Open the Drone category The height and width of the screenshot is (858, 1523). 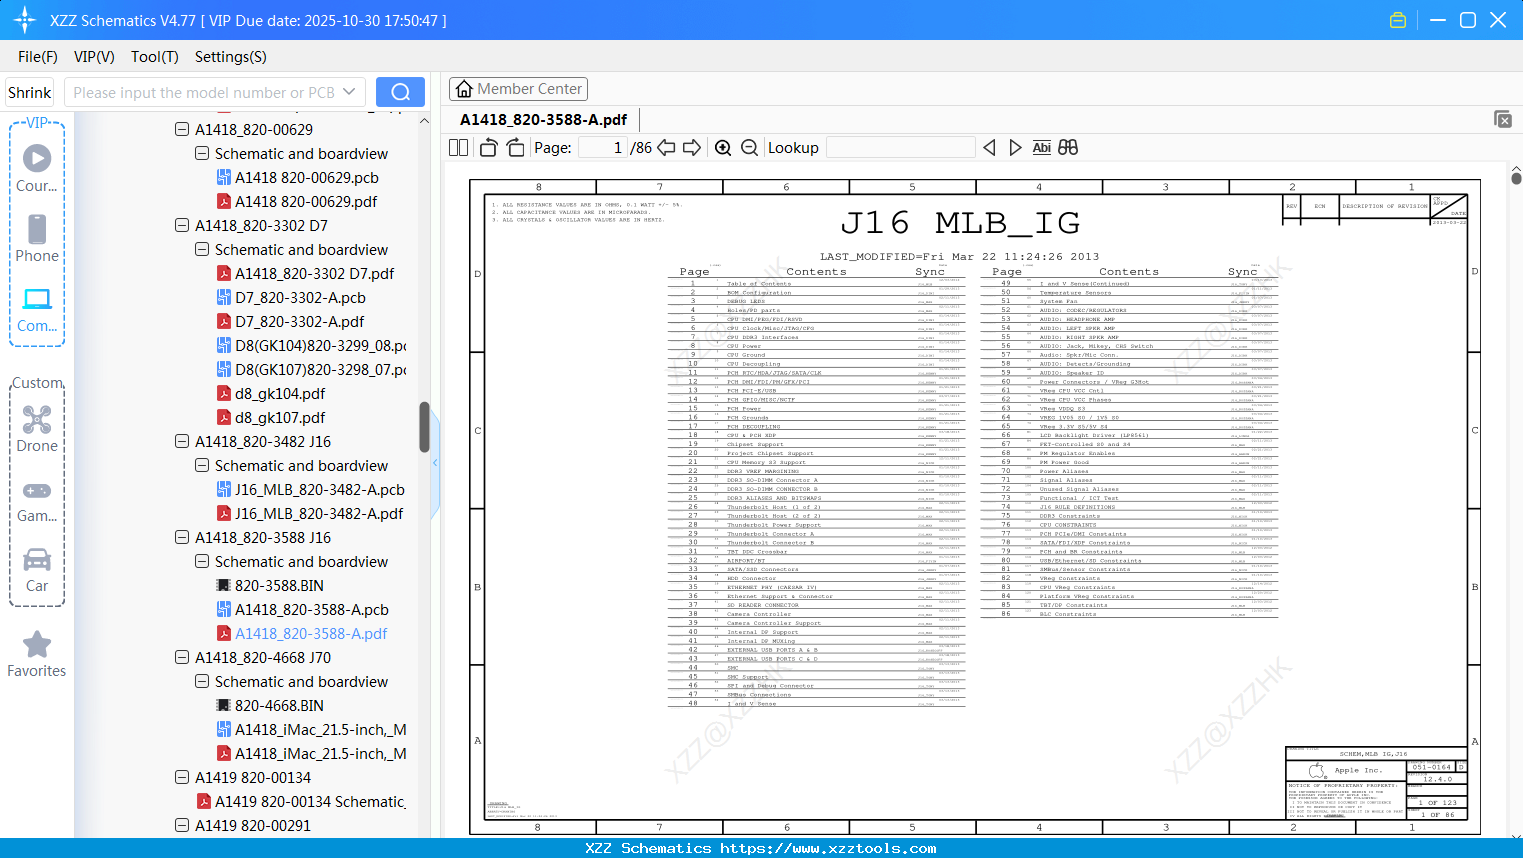[37, 428]
